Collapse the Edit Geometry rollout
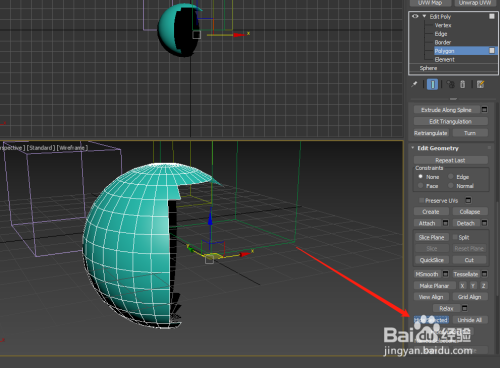500x368 pixels. click(x=413, y=148)
